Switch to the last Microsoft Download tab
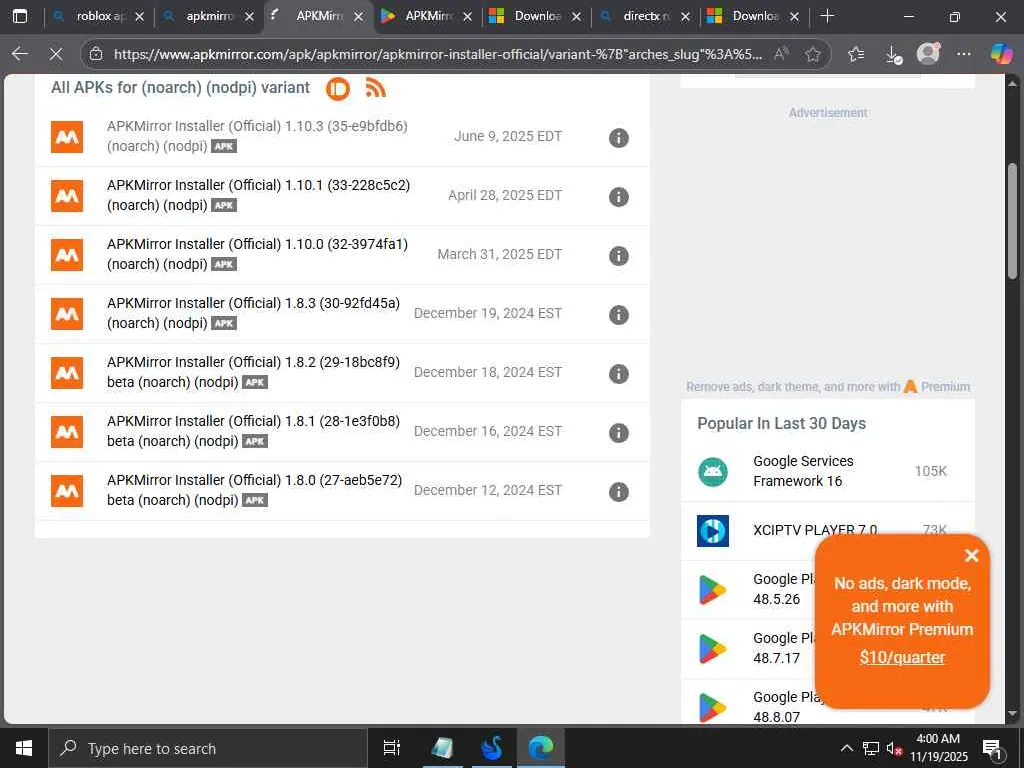The image size is (1024, 768). (754, 16)
